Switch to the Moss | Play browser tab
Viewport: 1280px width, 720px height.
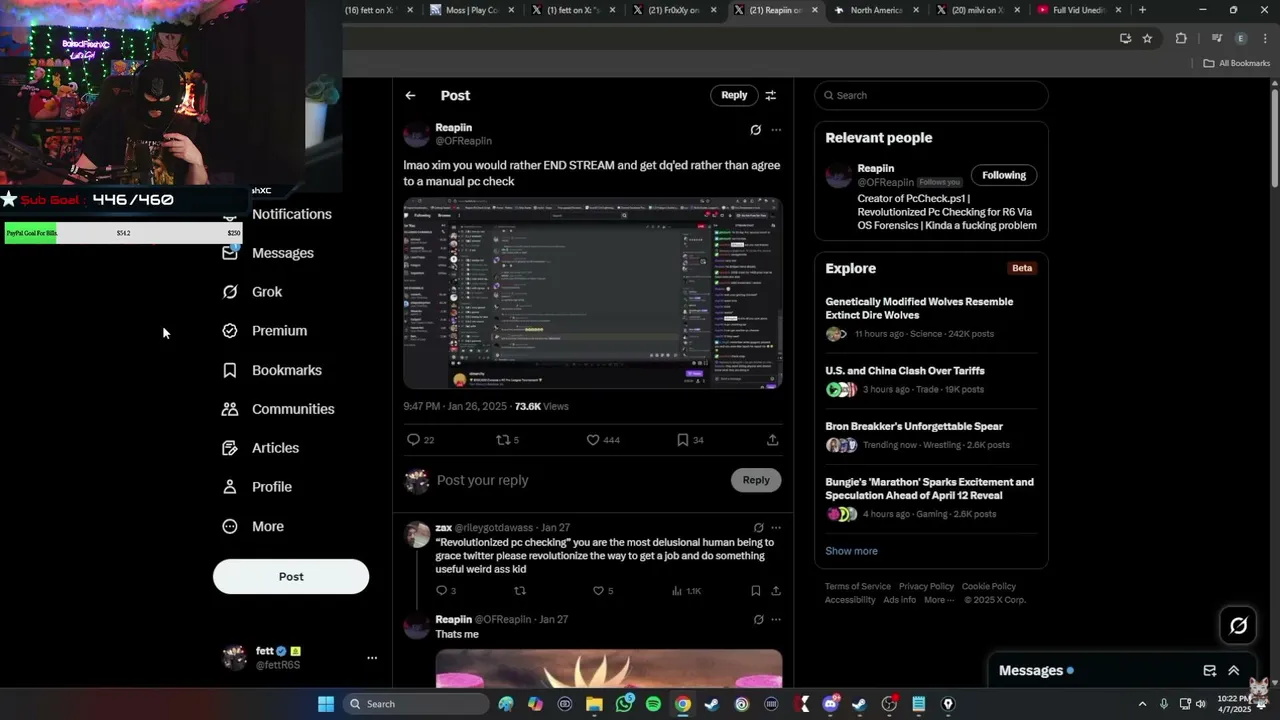[472, 10]
